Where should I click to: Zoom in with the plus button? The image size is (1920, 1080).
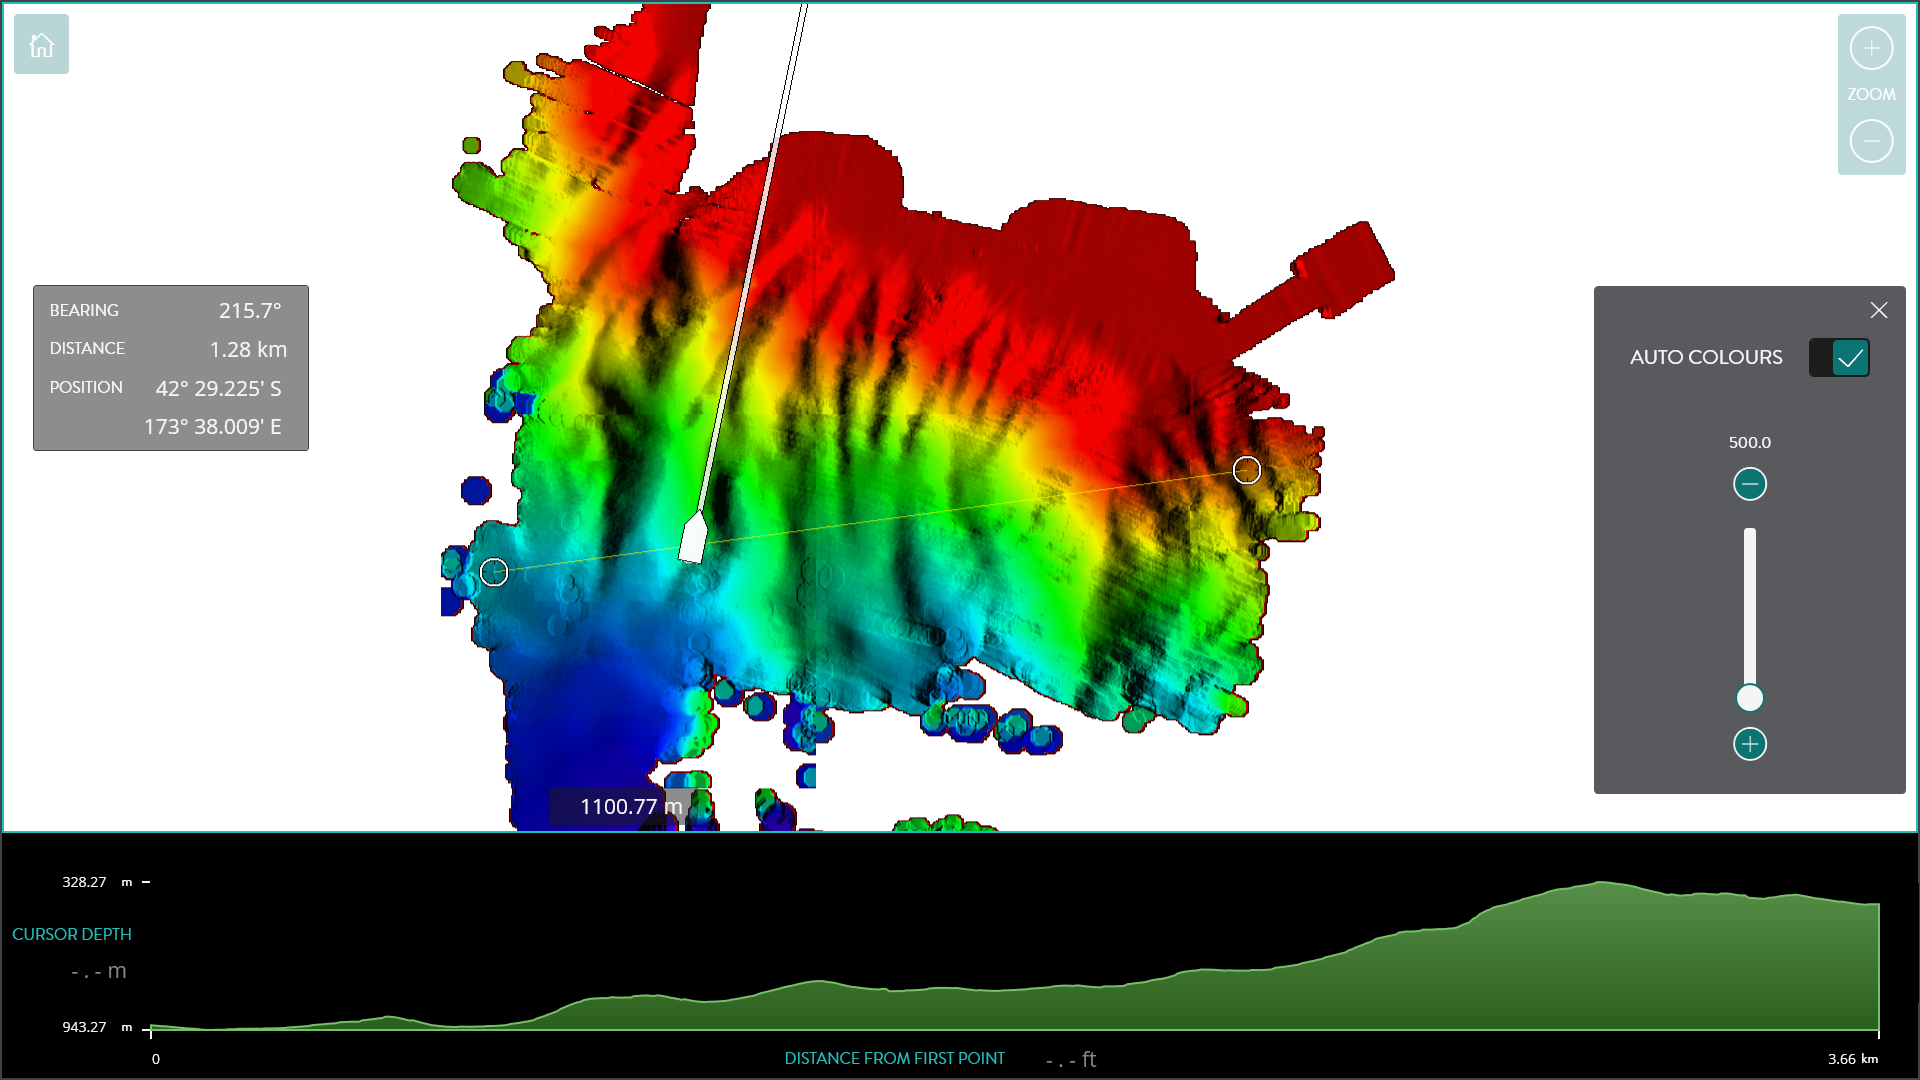tap(1871, 48)
